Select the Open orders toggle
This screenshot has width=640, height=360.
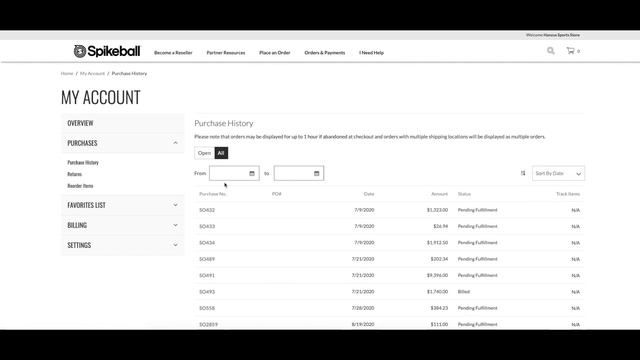[x=204, y=153]
